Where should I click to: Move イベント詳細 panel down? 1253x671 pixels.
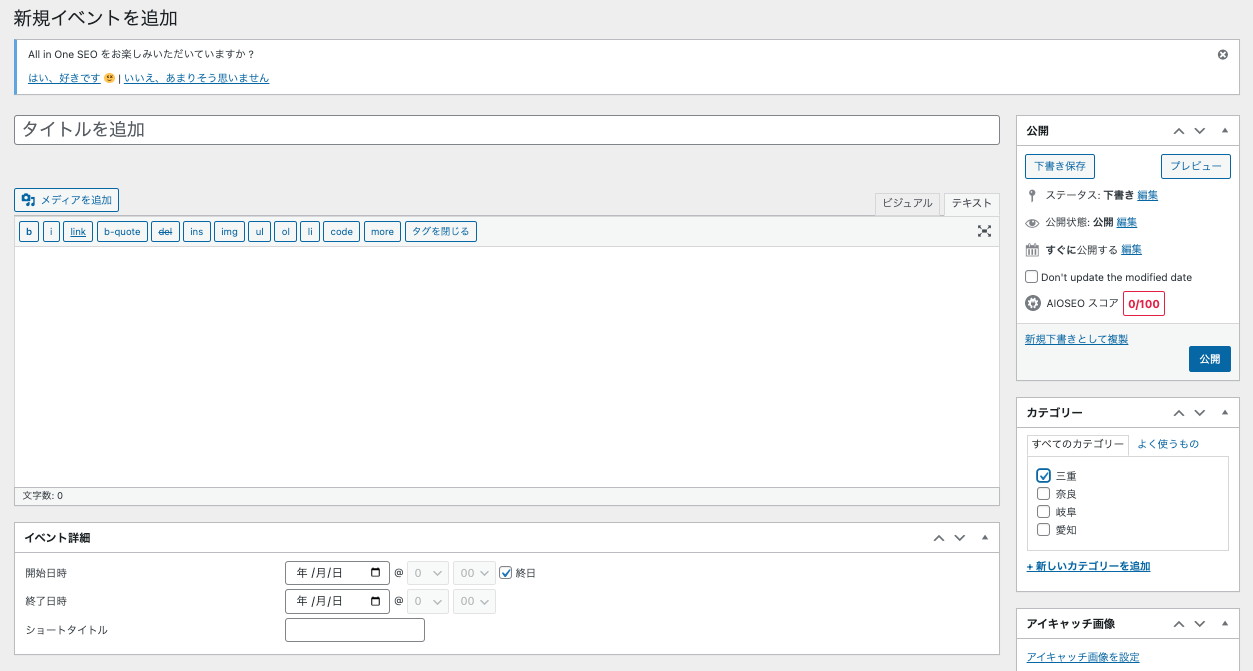coord(960,538)
